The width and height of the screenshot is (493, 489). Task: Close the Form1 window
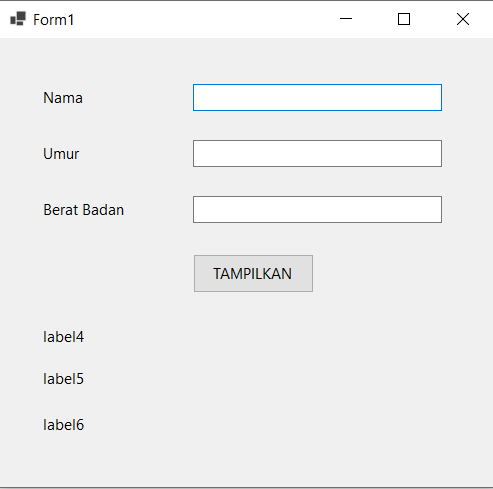click(x=463, y=19)
